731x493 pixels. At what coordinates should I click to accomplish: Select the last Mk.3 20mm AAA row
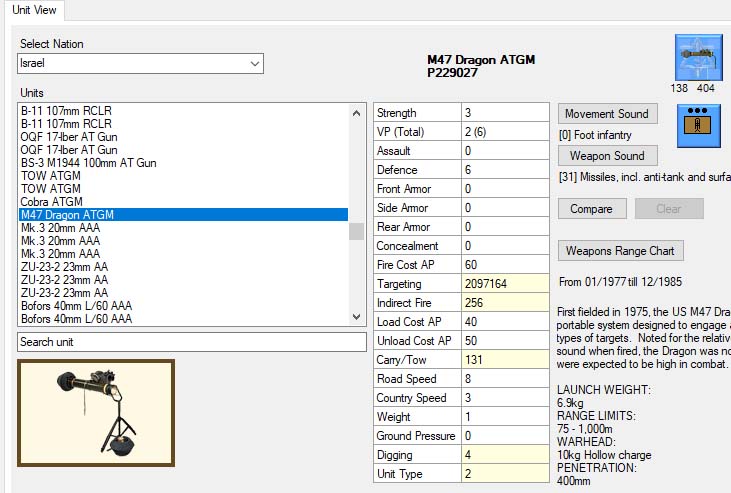coord(184,254)
